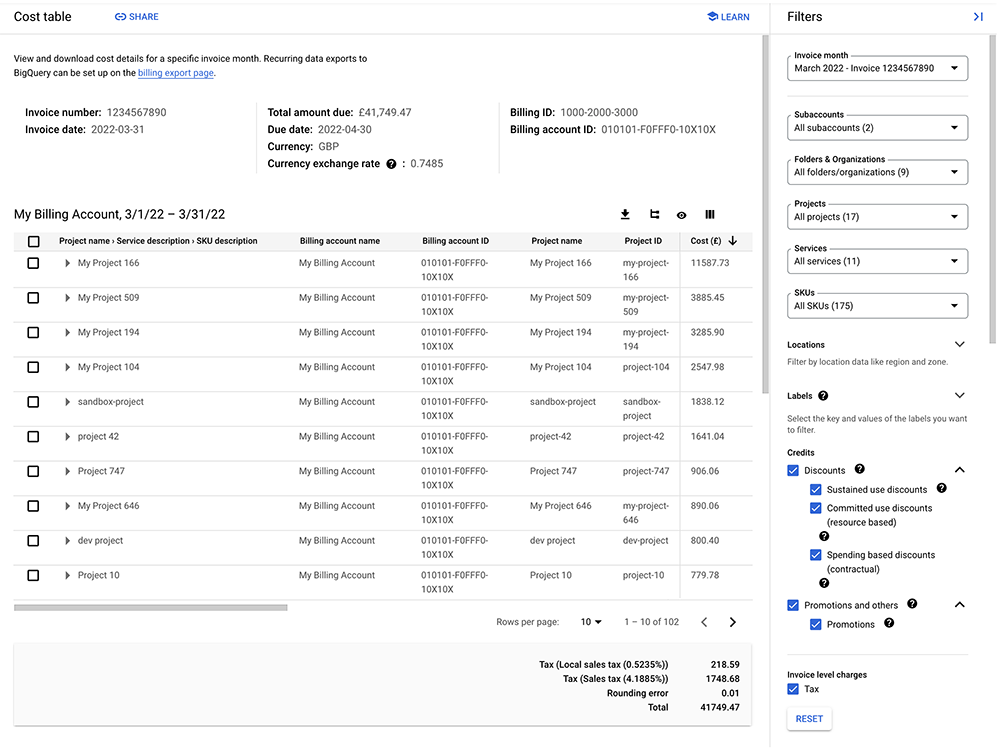This screenshot has width=1002, height=750.
Task: Click help icon next to Labels
Action: [823, 396]
